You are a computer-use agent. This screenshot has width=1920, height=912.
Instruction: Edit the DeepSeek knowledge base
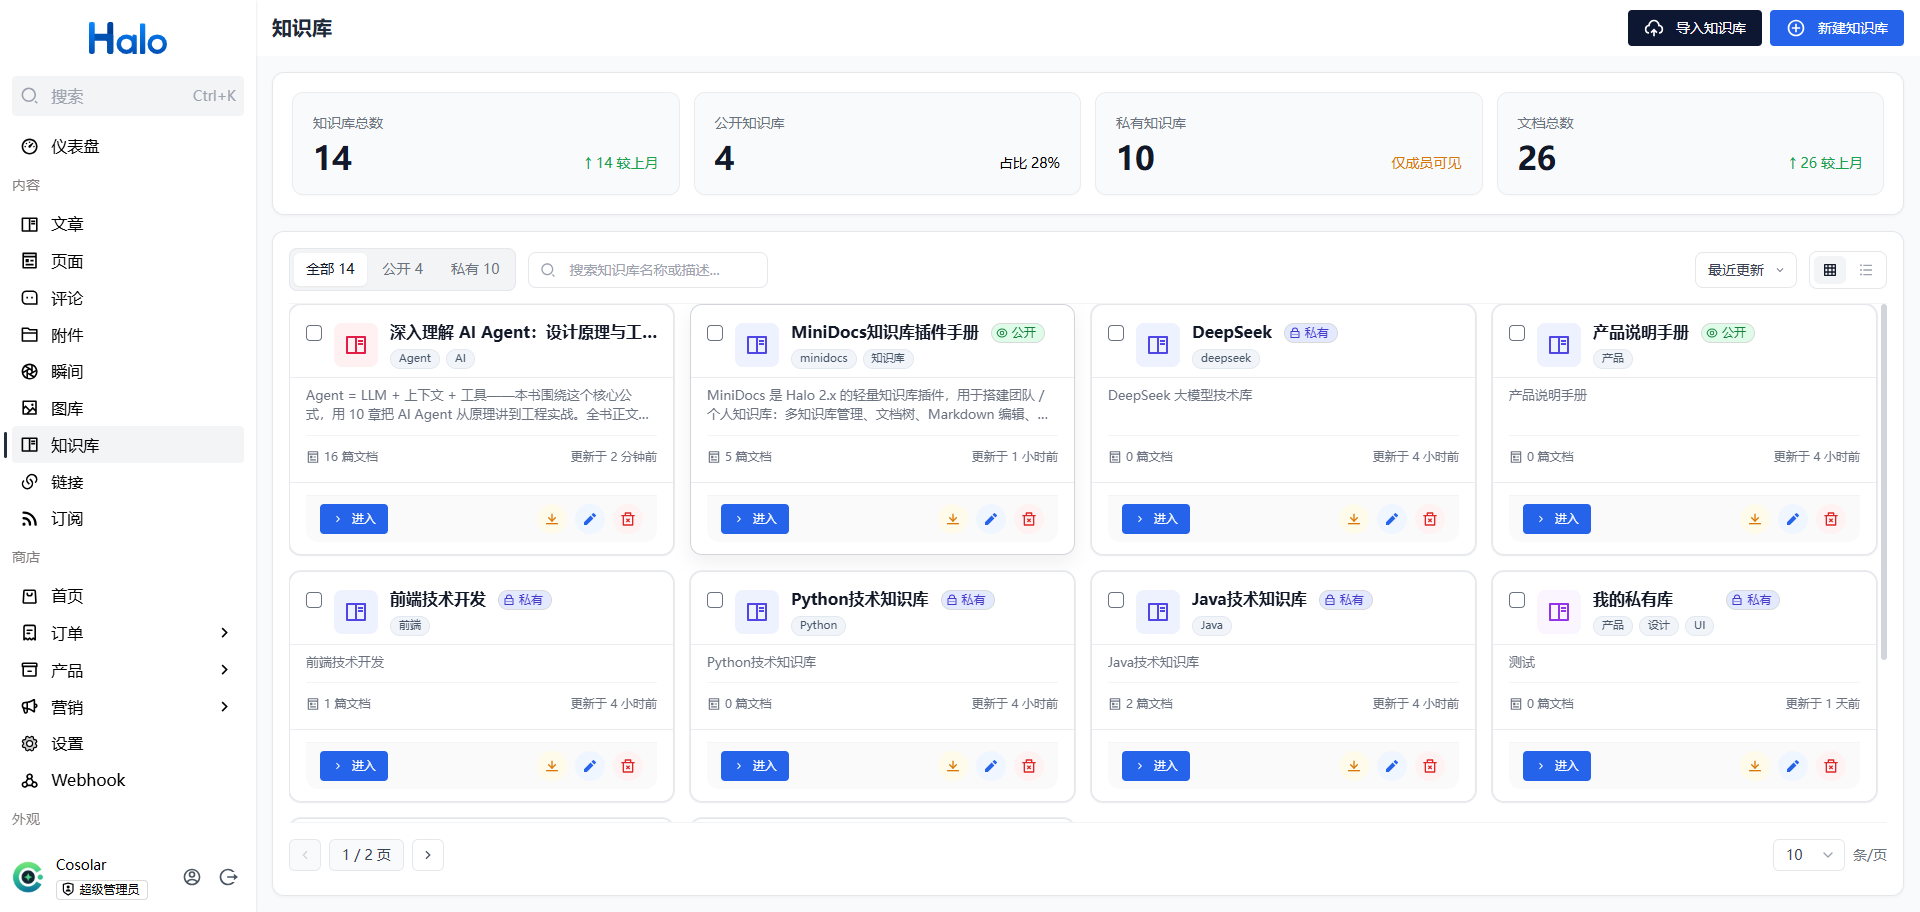pos(1392,519)
